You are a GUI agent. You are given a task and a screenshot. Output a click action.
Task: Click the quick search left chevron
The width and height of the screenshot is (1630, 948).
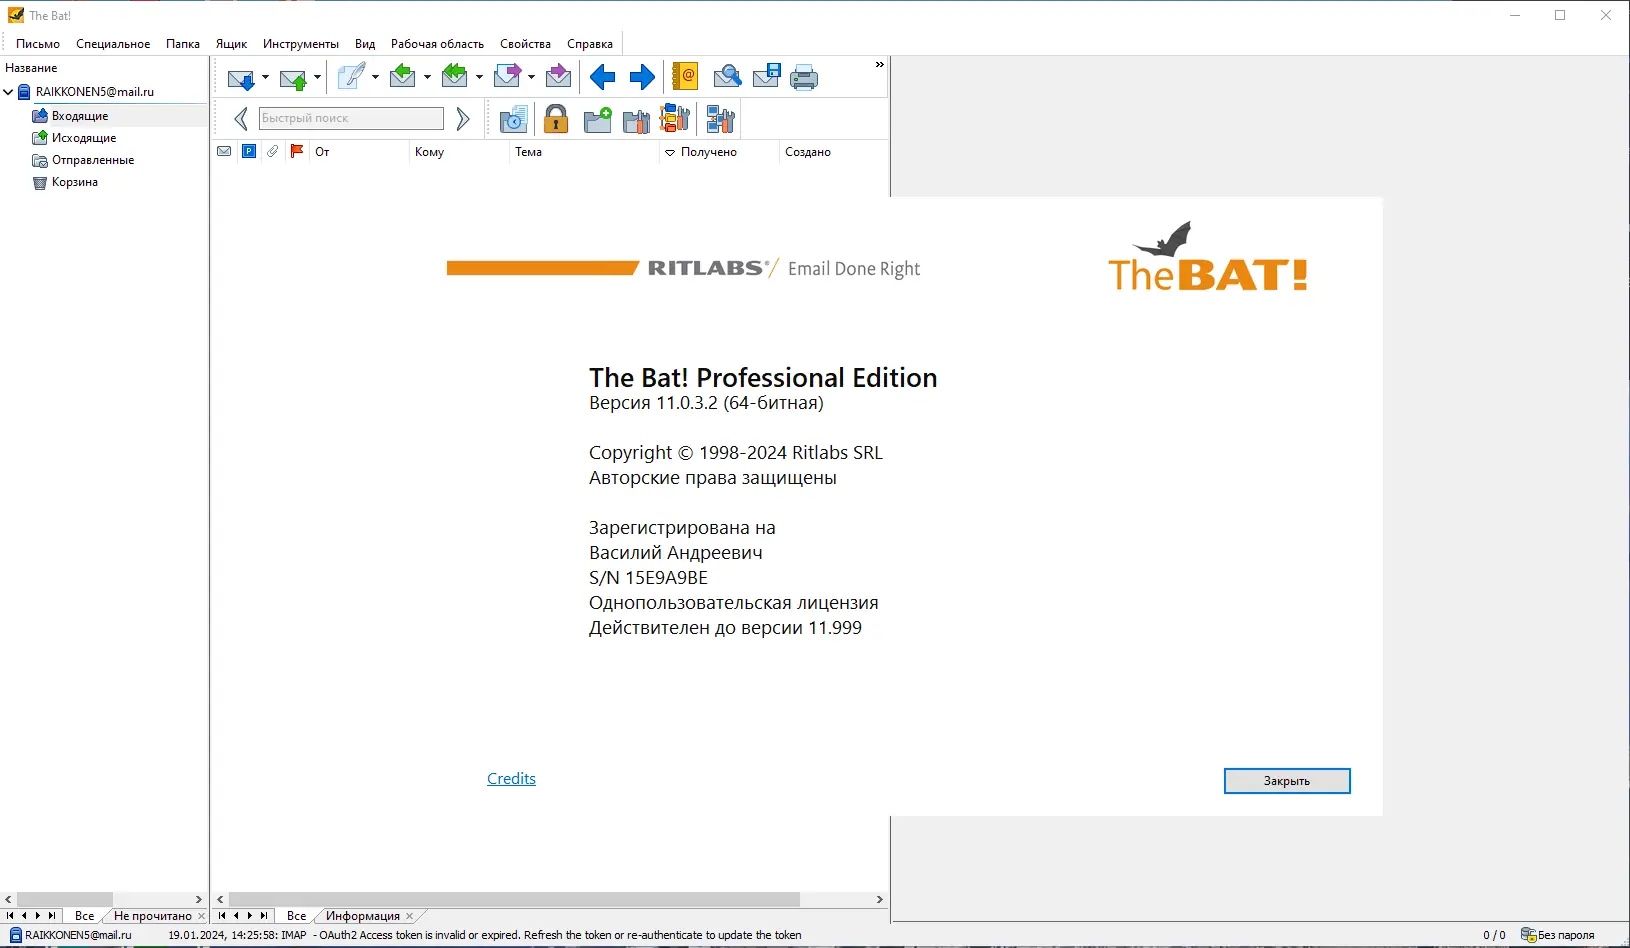pyautogui.click(x=241, y=119)
